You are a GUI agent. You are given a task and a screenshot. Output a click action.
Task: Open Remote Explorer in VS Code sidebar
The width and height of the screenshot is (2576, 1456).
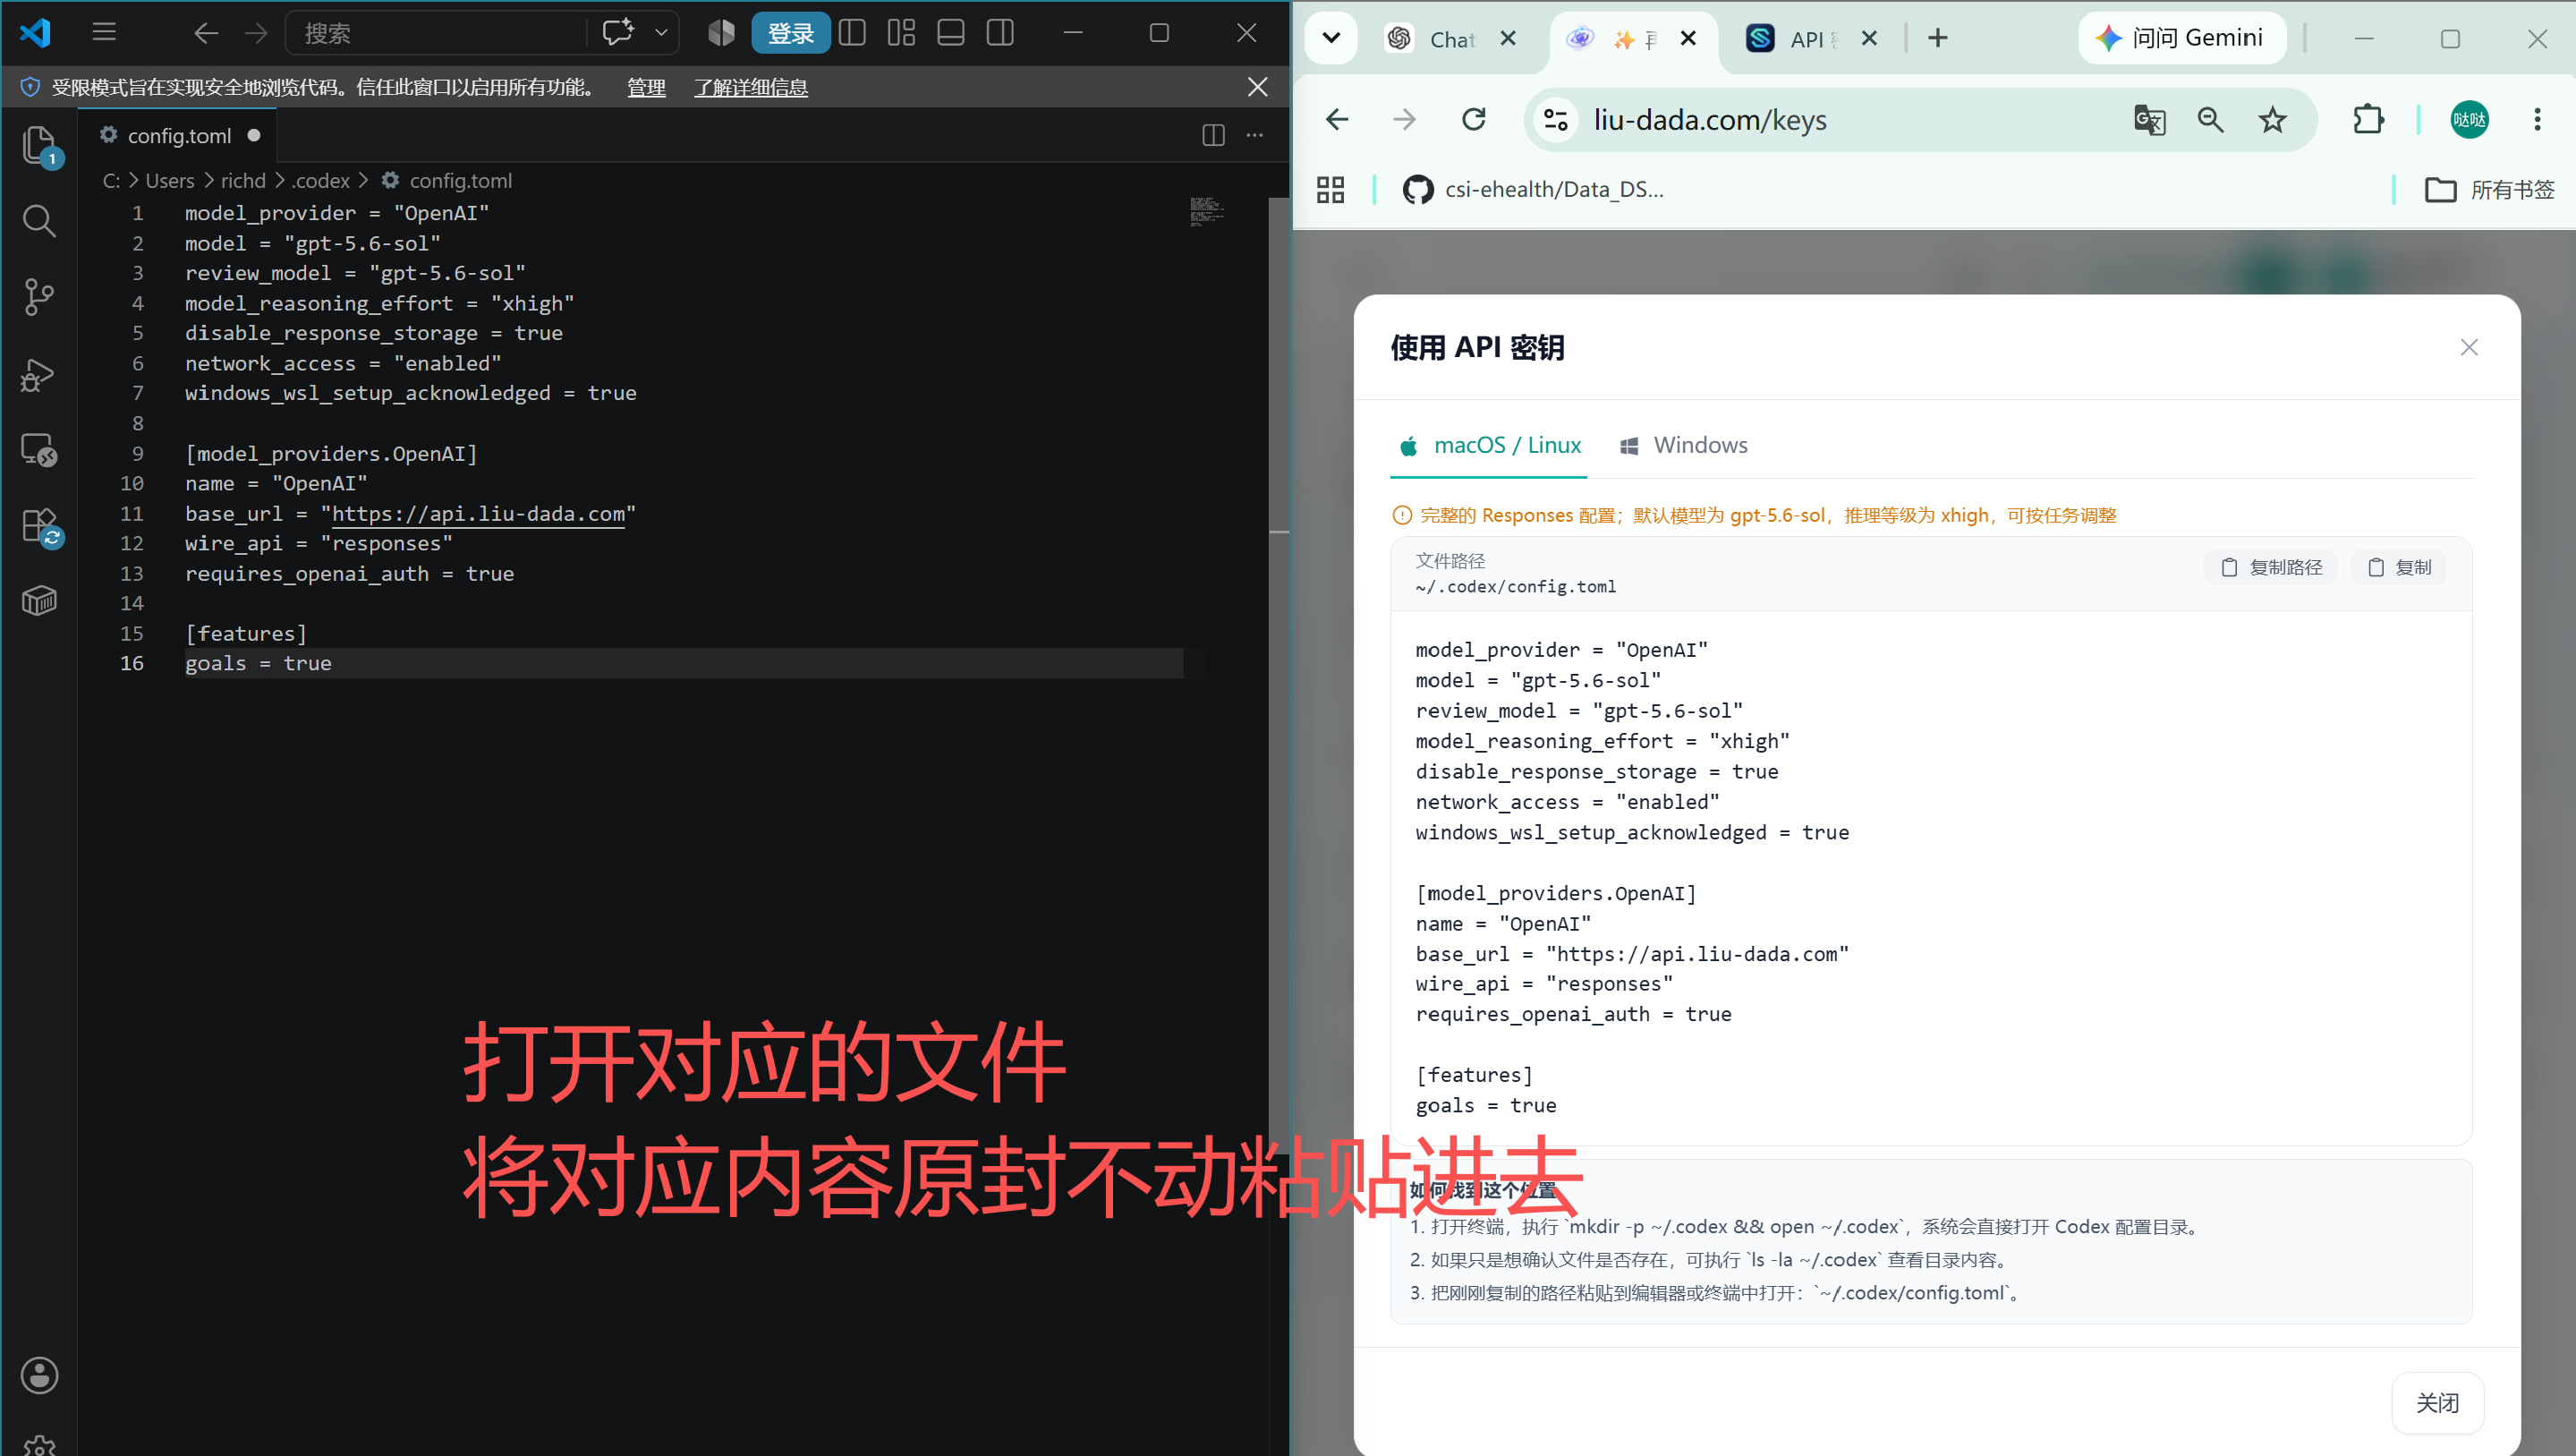point(39,450)
